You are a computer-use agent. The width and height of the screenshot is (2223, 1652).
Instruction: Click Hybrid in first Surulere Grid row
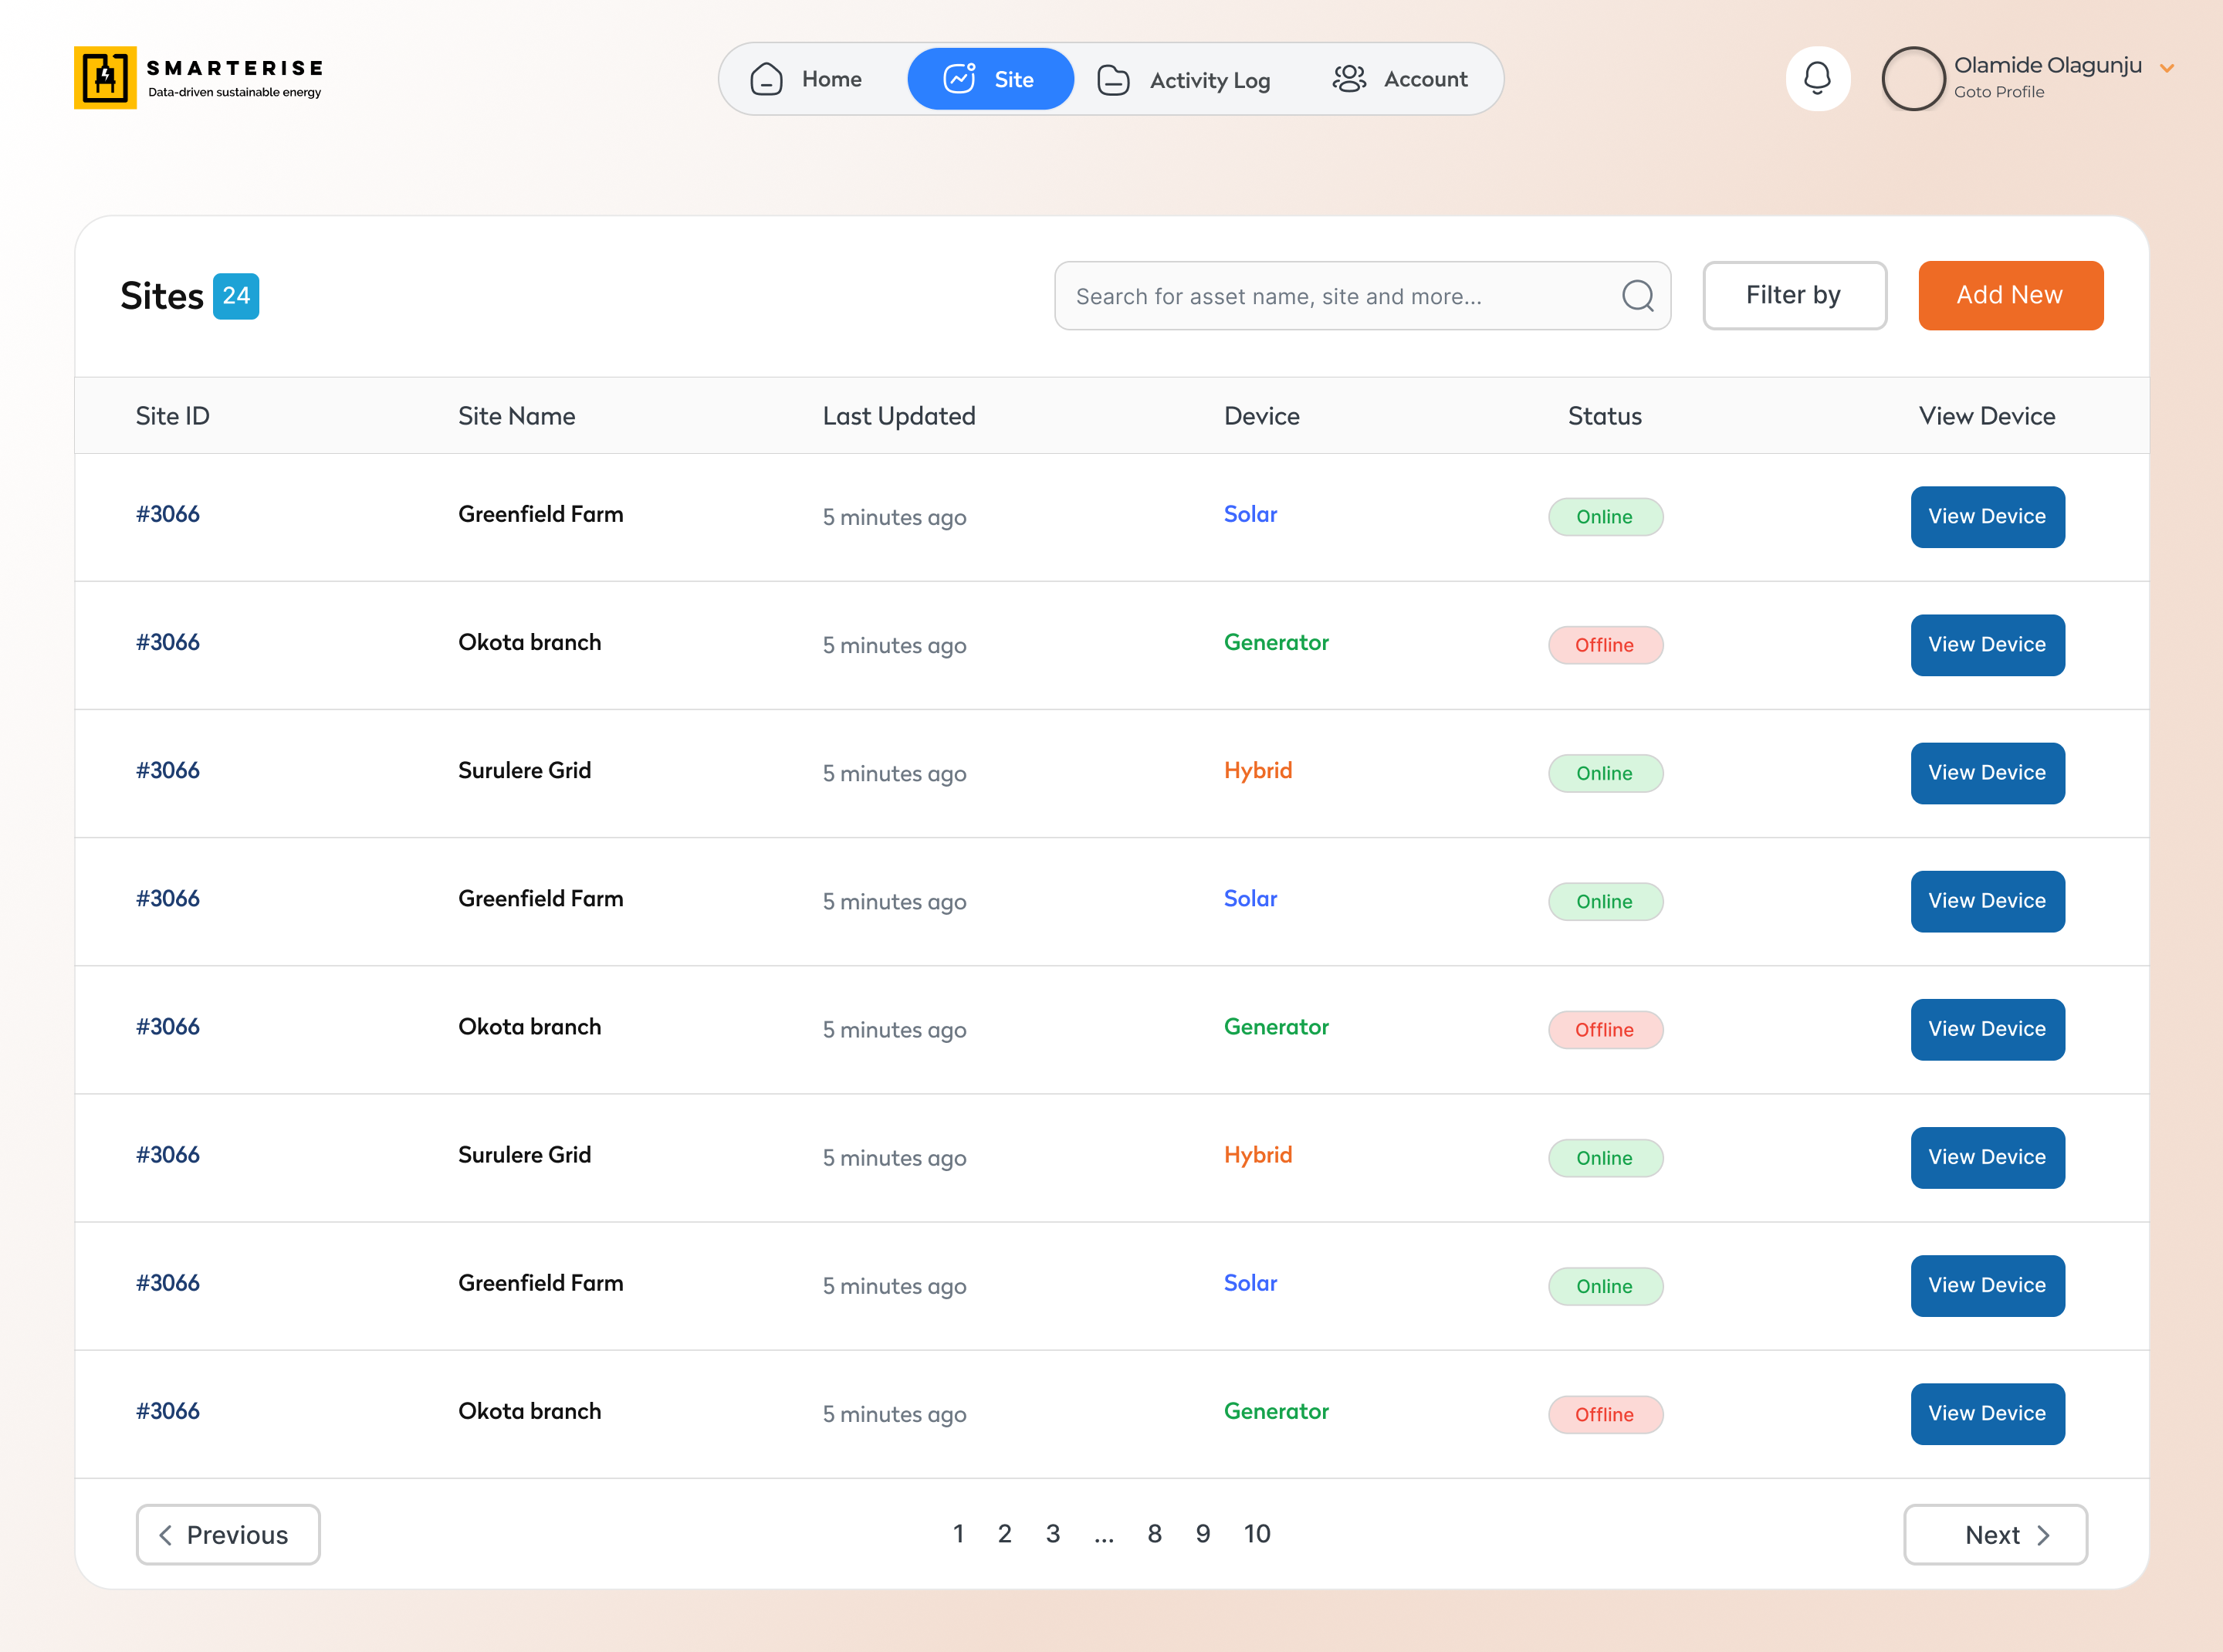tap(1258, 770)
